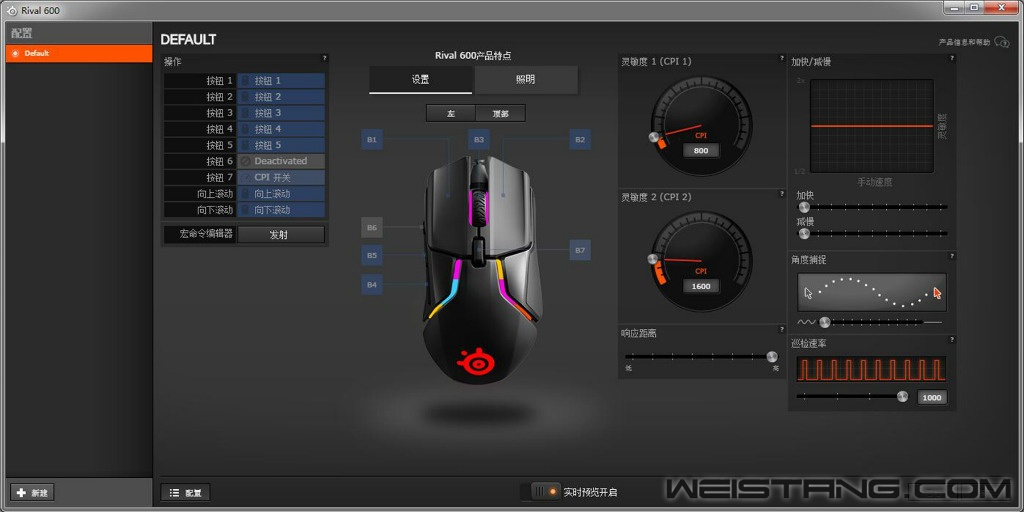Open the 按钮 1 action assignment dropdown
This screenshot has width=1024, height=512.
pos(281,80)
